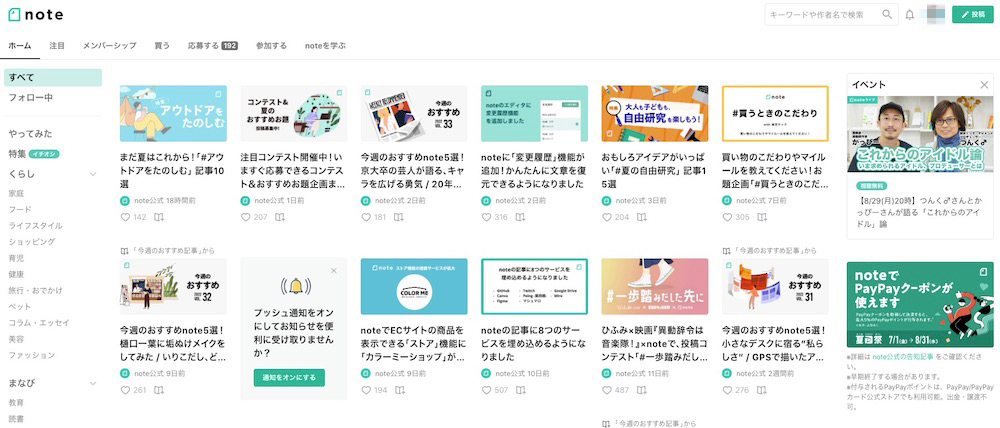Add the 305-likes article to magazine

click(761, 218)
